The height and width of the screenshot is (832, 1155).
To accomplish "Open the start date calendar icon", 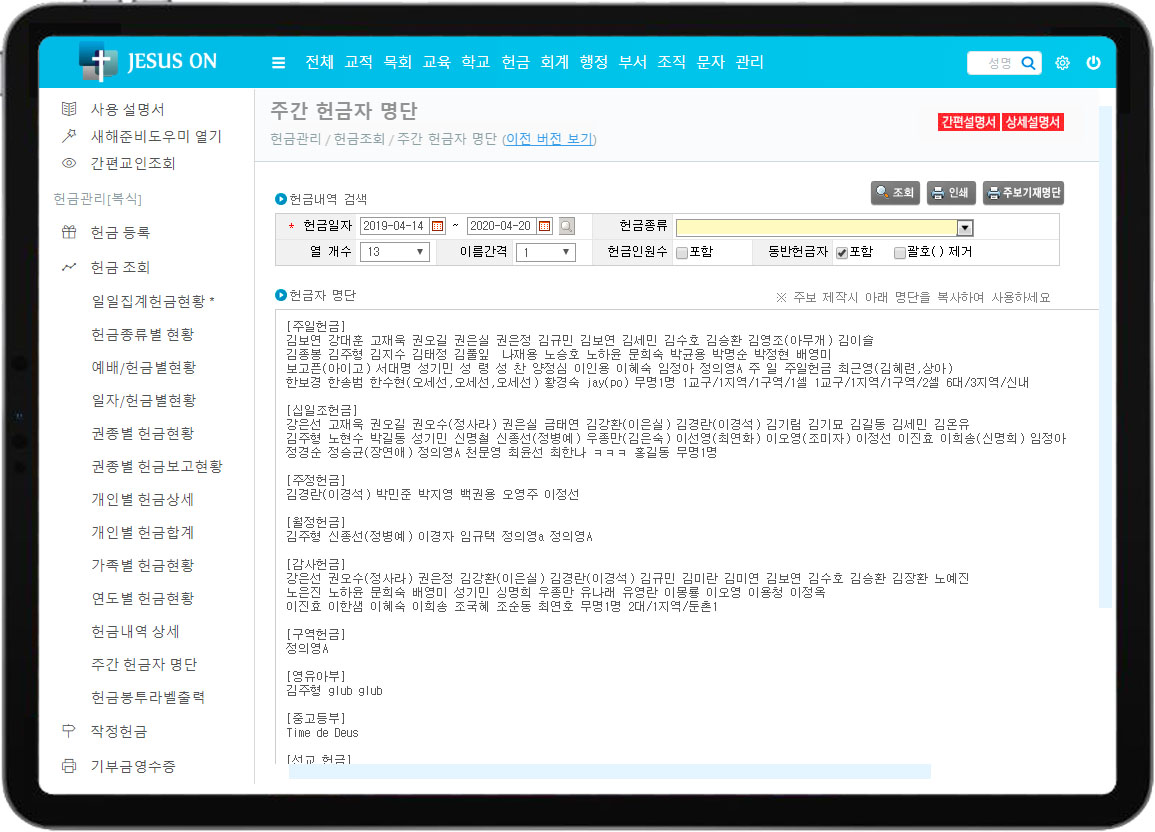I will 437,226.
